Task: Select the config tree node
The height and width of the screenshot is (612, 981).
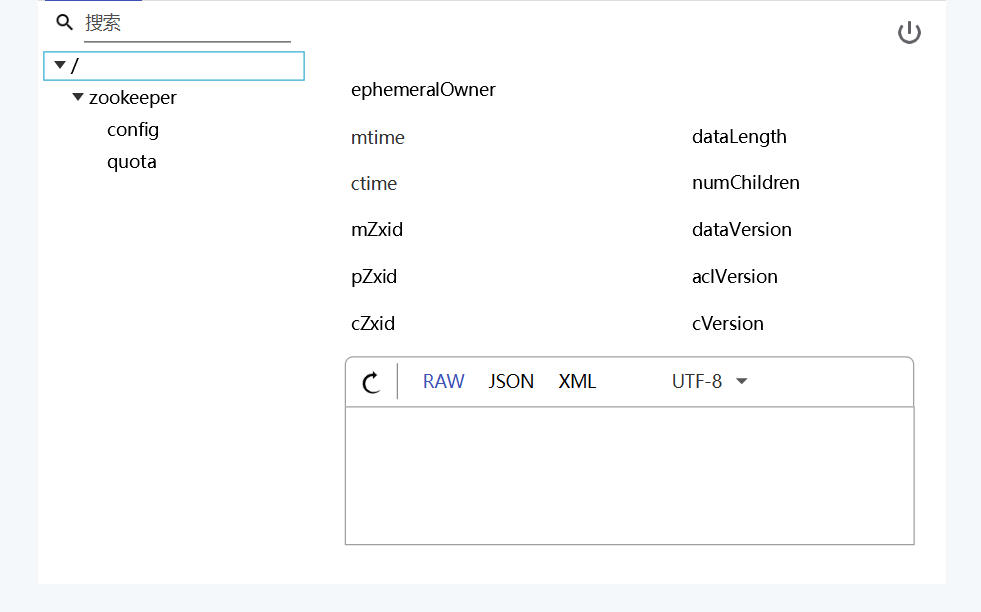Action: click(x=133, y=129)
